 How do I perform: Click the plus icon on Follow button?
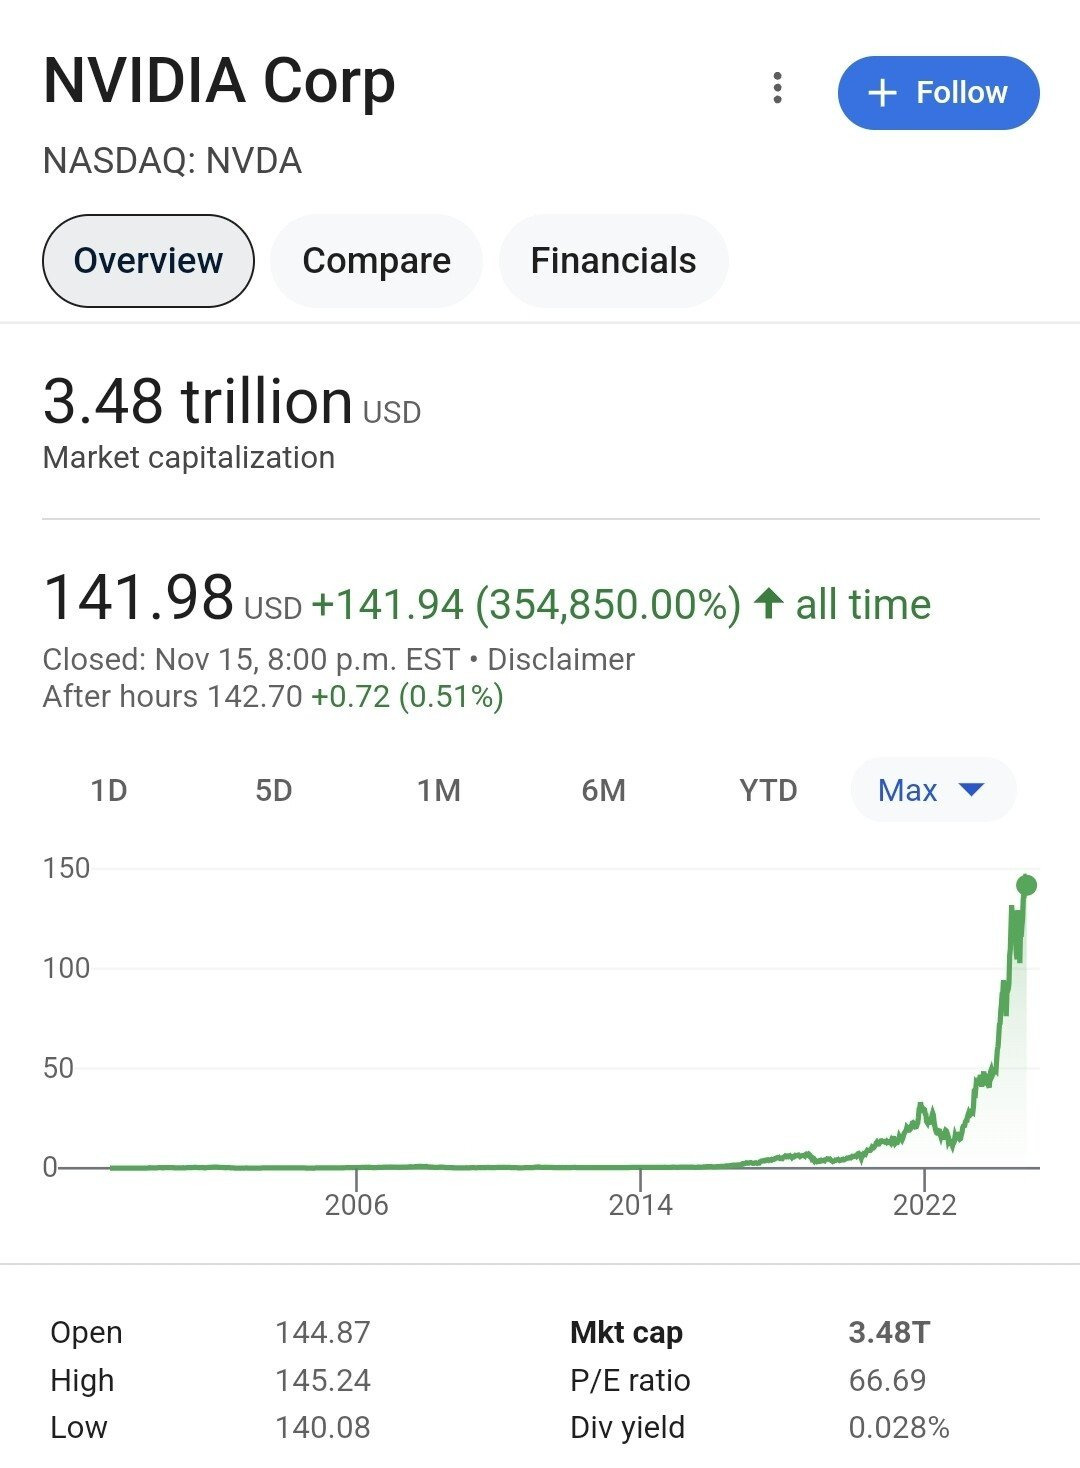point(882,93)
